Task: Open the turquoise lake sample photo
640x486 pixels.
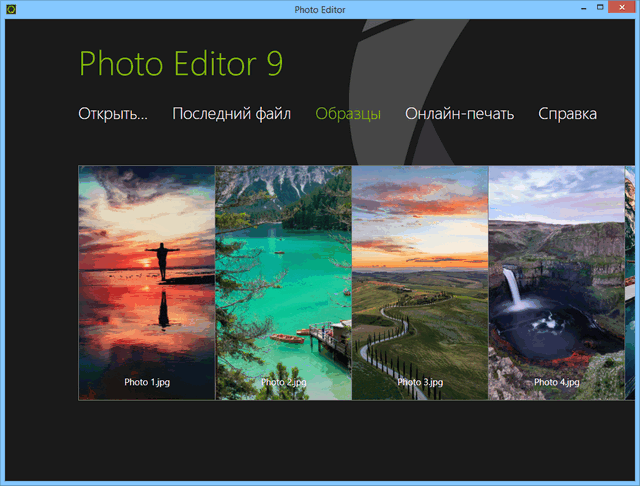Action: point(284,270)
